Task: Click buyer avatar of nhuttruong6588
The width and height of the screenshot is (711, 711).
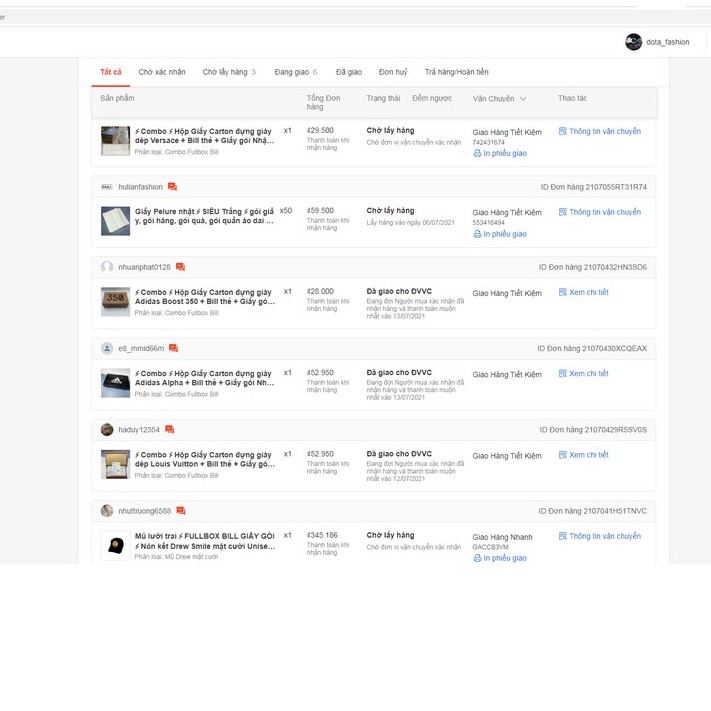Action: coord(107,511)
